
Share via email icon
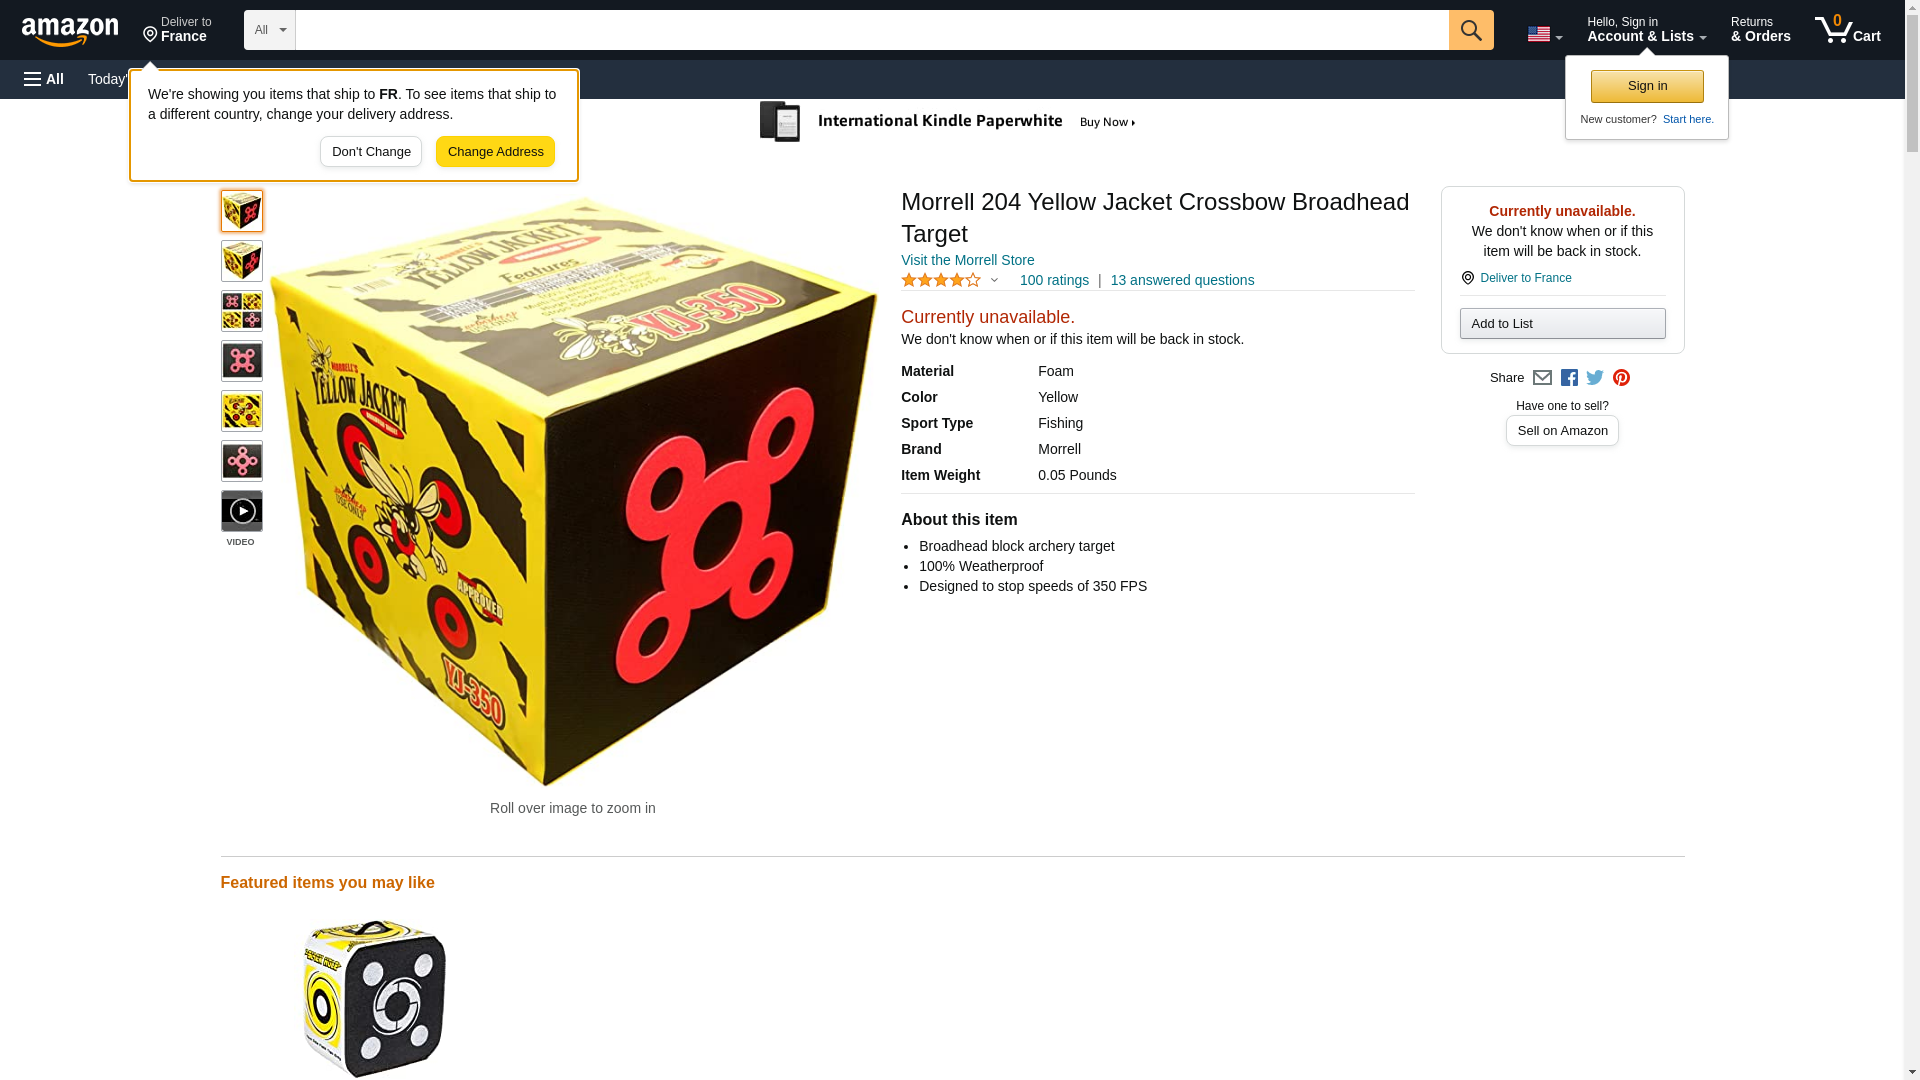[1542, 378]
